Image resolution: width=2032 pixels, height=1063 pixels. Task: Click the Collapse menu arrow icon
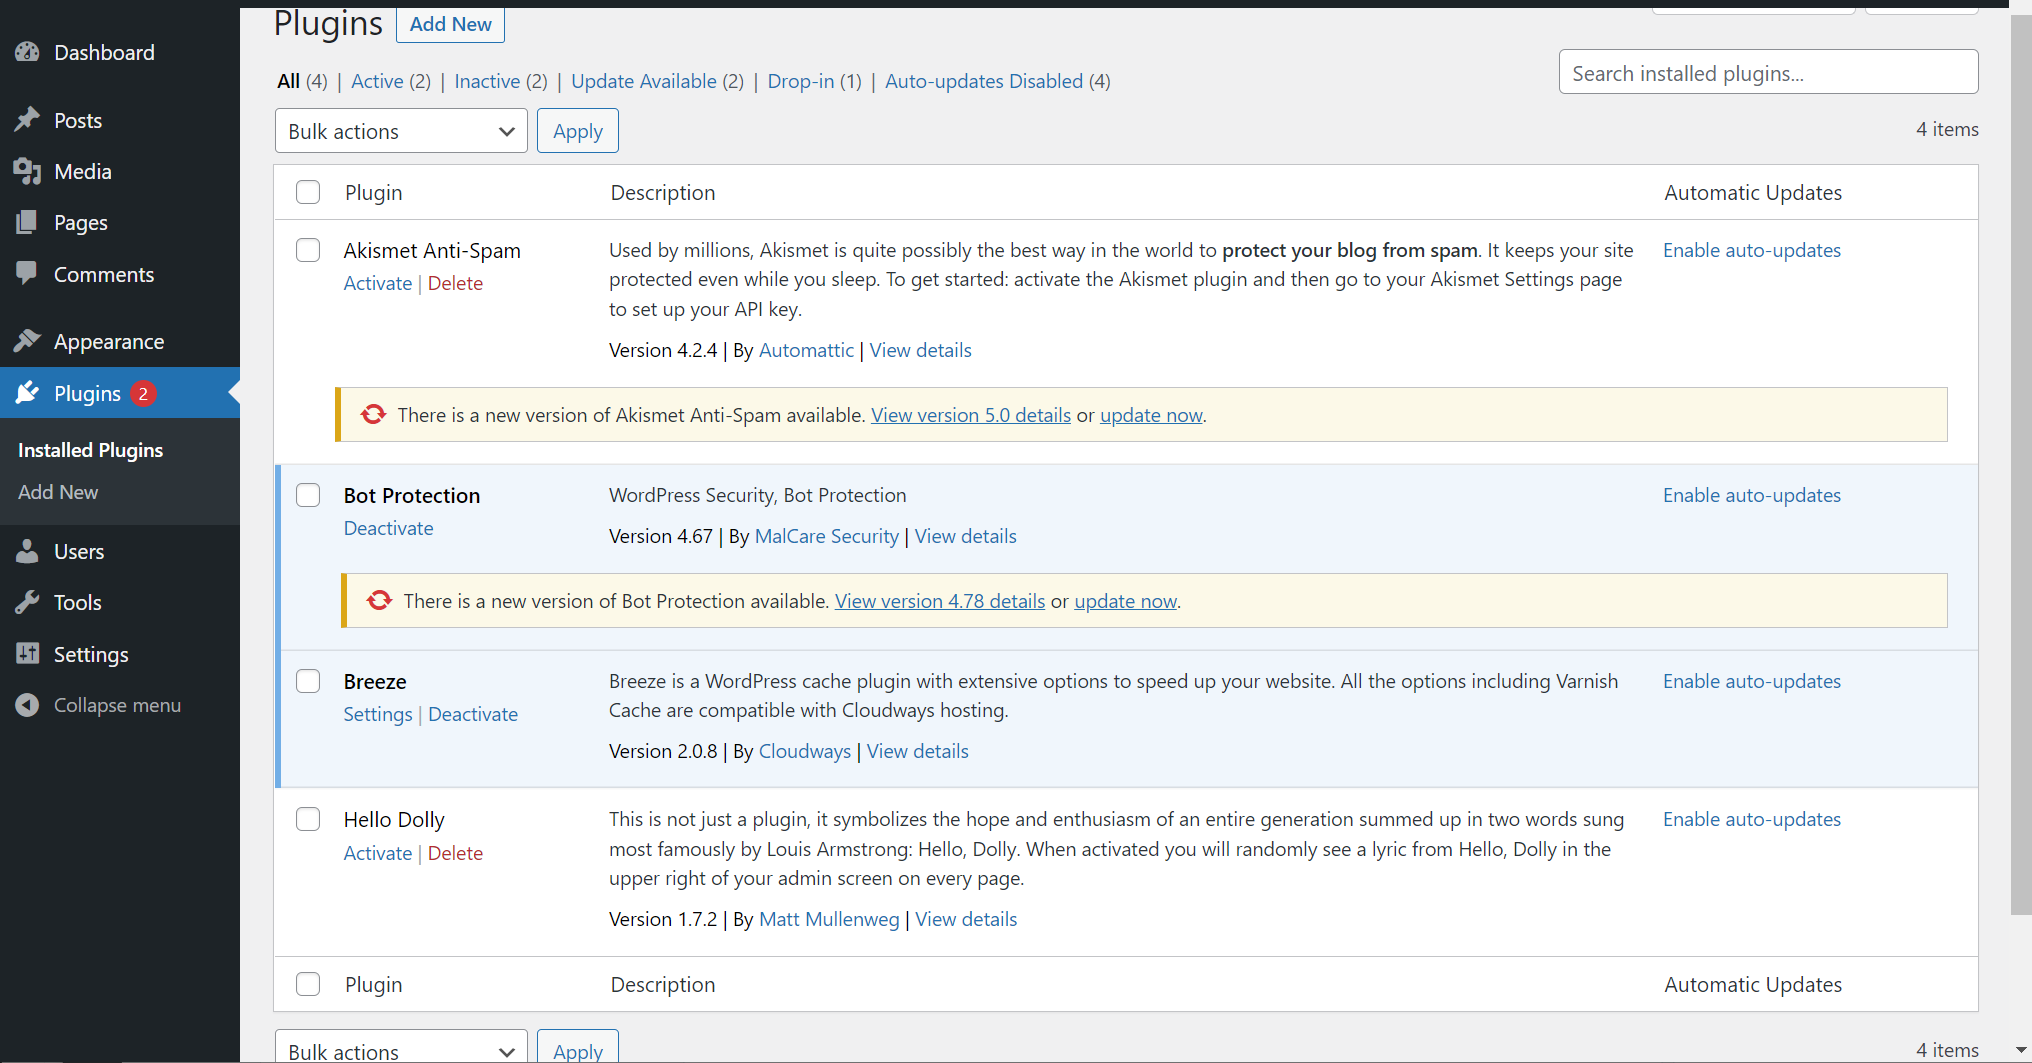27,705
